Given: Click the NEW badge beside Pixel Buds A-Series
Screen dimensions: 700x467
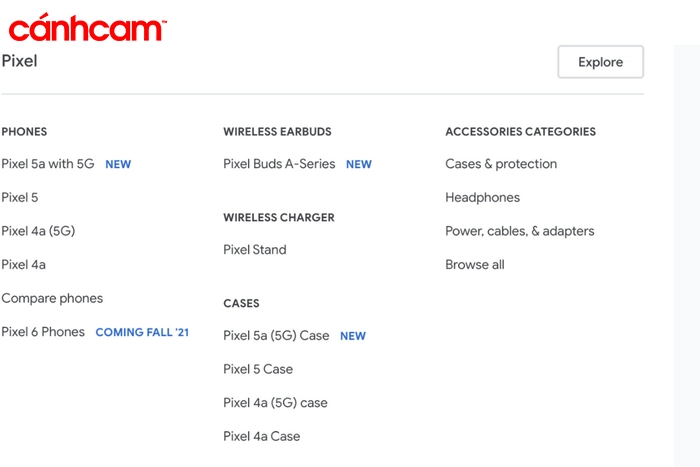Looking at the screenshot, I should click(x=359, y=164).
